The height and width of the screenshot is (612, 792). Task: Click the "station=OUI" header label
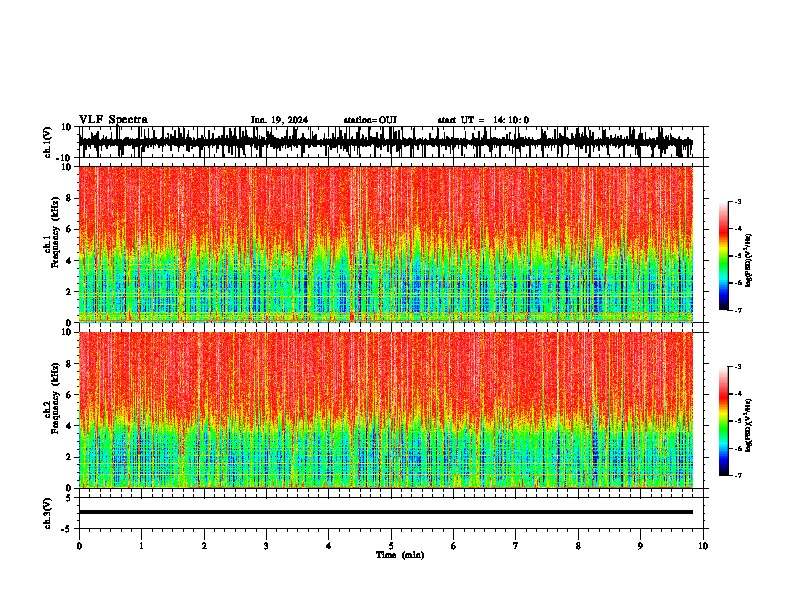coord(370,120)
